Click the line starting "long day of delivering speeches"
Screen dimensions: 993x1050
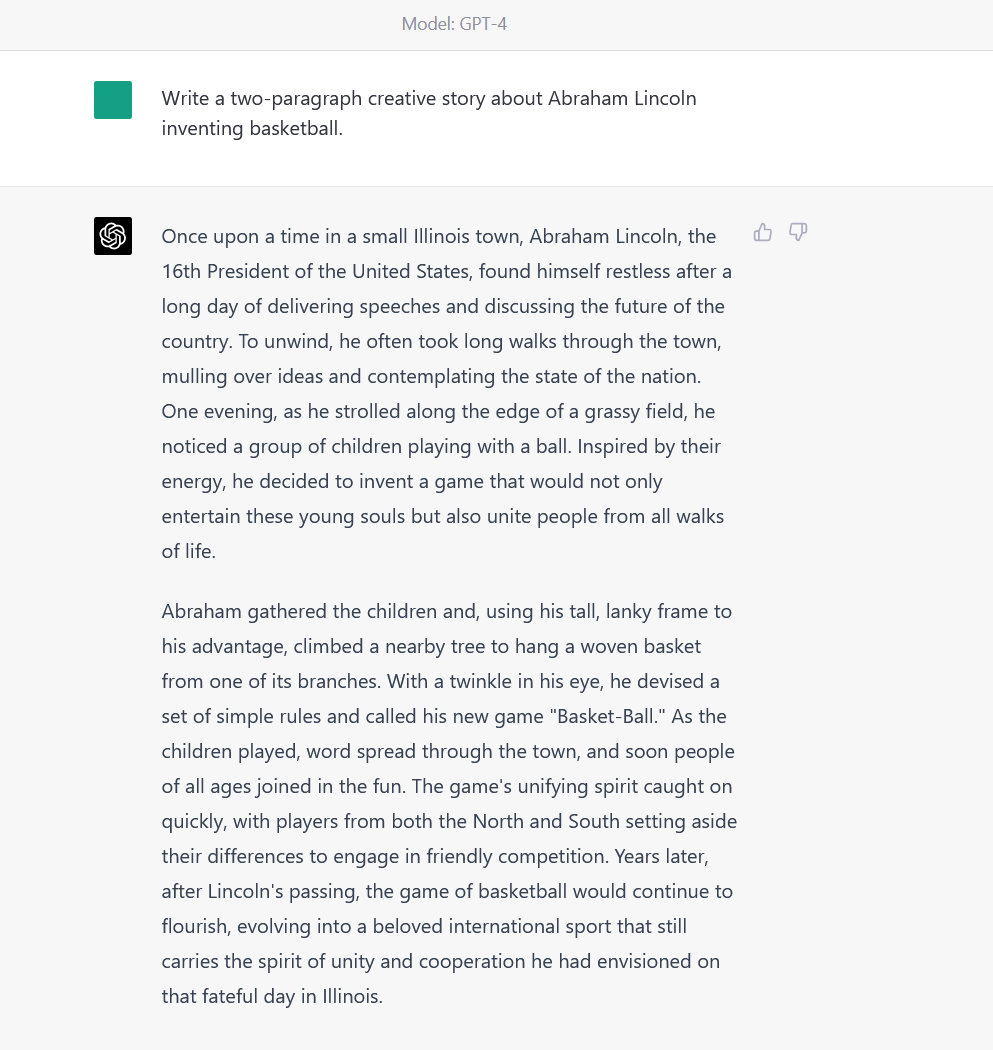point(443,306)
